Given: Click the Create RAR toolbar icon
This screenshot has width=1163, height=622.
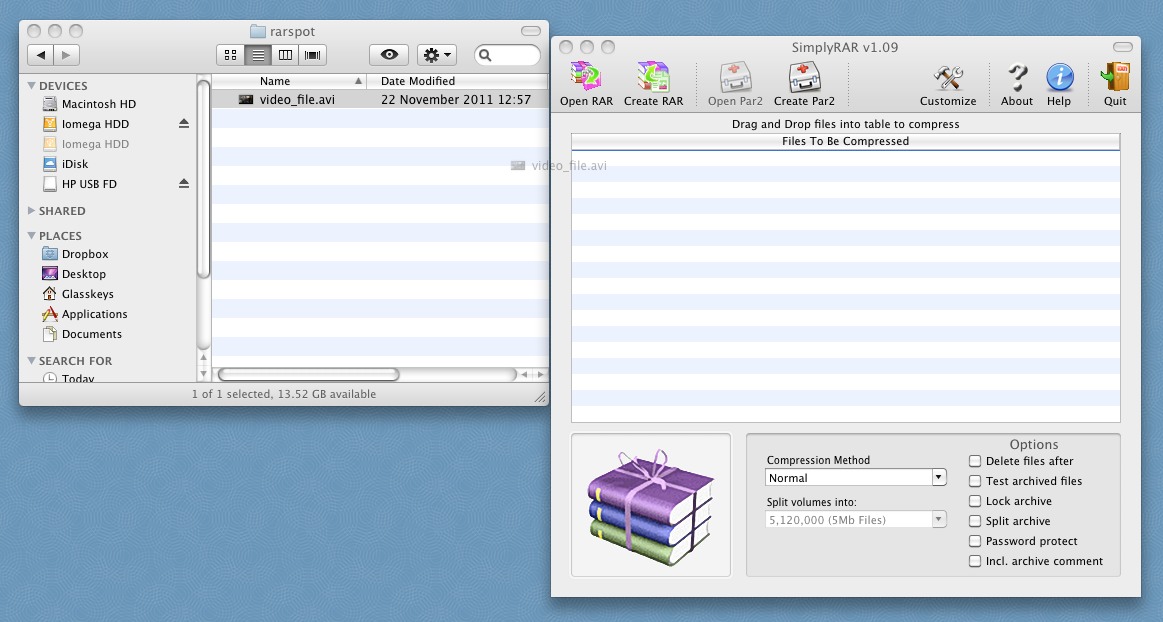Looking at the screenshot, I should pyautogui.click(x=653, y=78).
